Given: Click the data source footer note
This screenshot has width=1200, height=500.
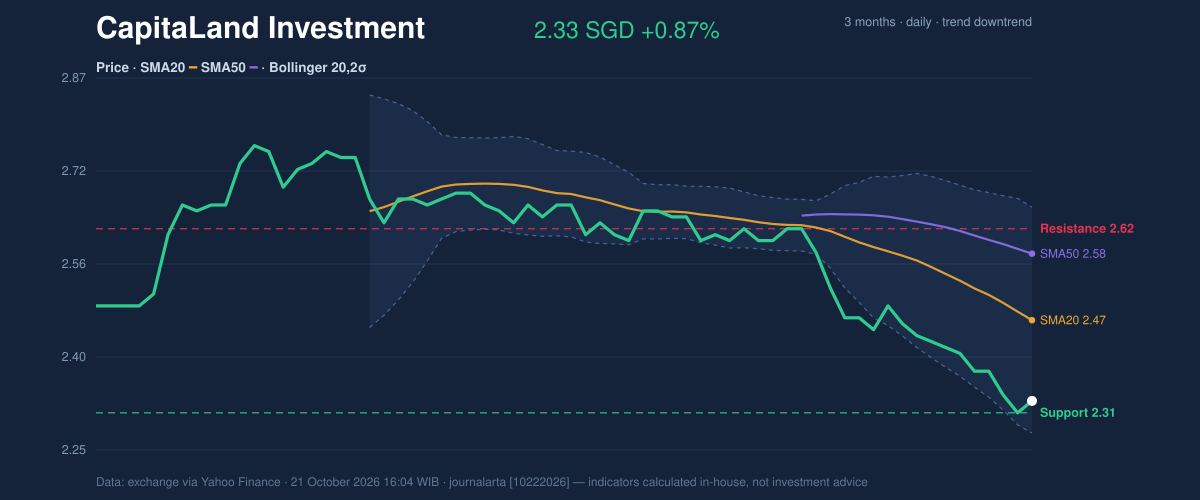Looking at the screenshot, I should click(x=482, y=482).
